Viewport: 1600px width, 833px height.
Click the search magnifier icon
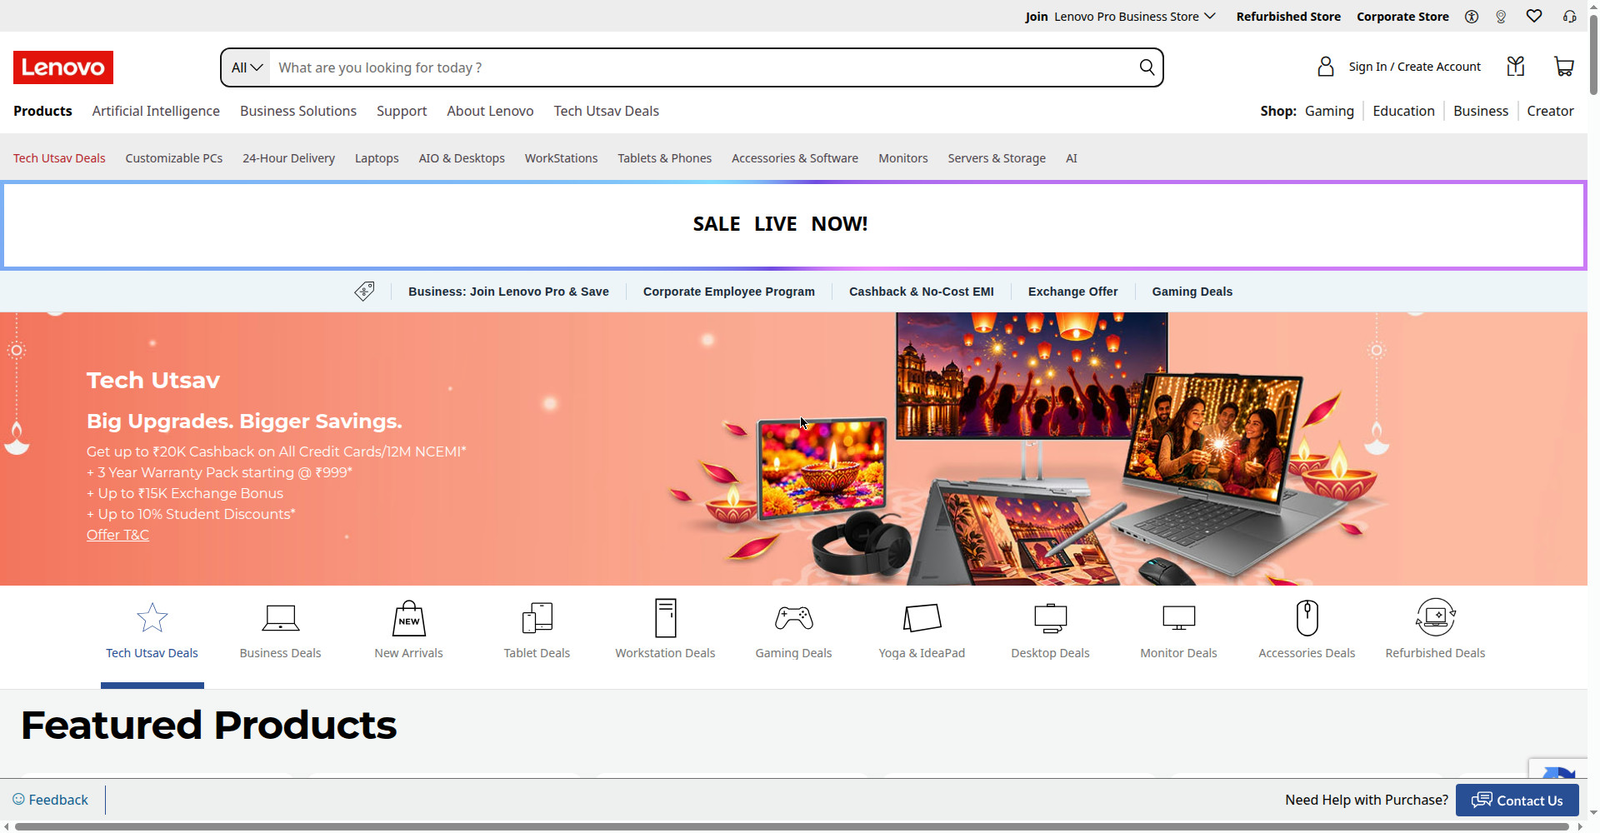[1147, 67]
